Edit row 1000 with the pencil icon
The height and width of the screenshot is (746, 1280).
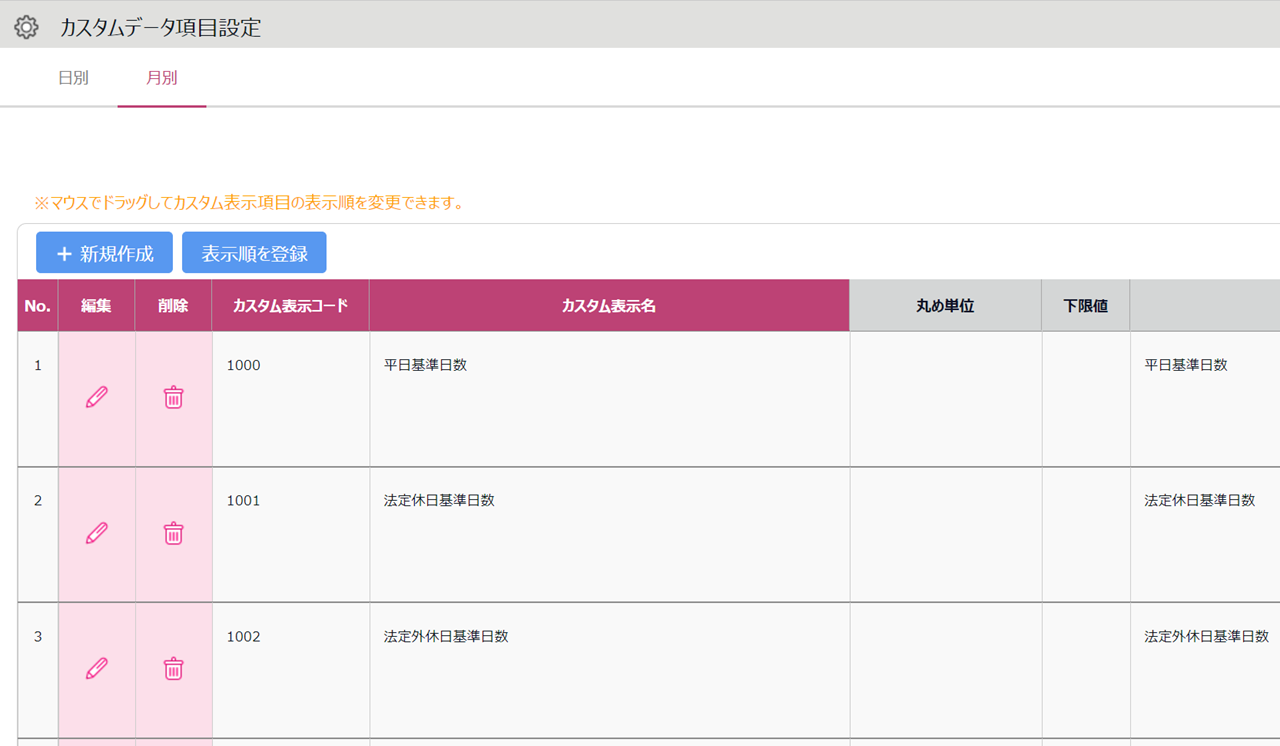pyautogui.click(x=97, y=397)
